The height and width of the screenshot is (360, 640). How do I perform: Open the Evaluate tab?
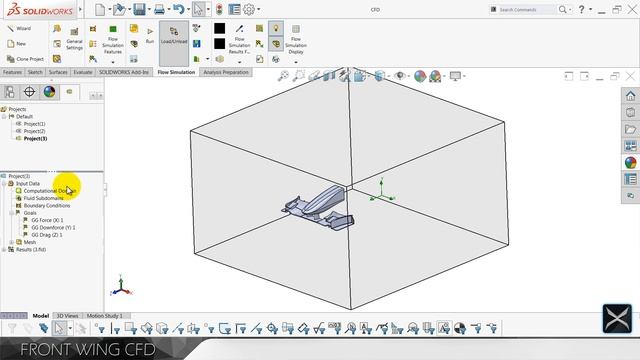point(83,72)
